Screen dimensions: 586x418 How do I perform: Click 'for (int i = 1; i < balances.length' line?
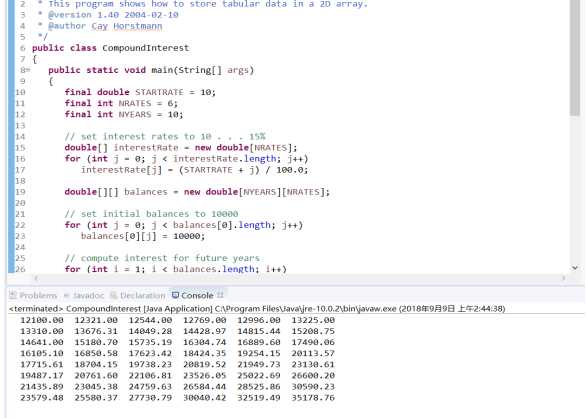[176, 269]
